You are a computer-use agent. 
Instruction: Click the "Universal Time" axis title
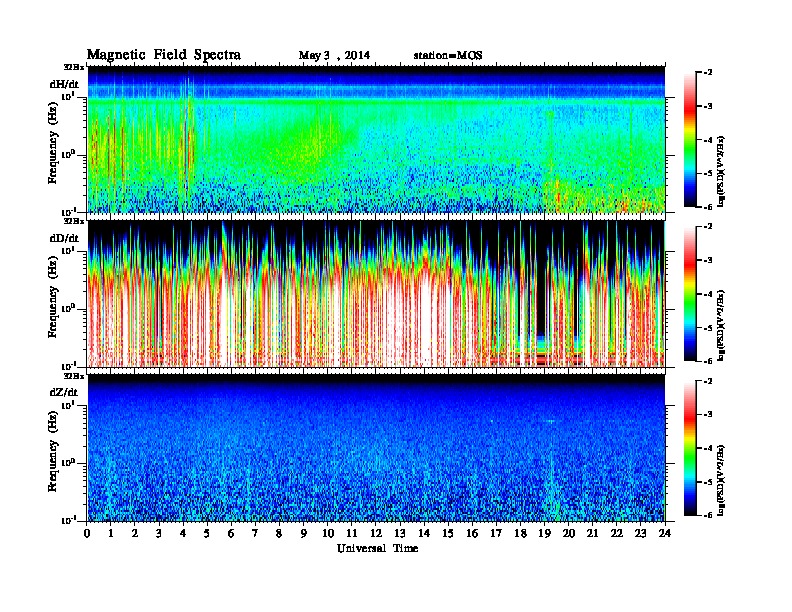click(377, 548)
